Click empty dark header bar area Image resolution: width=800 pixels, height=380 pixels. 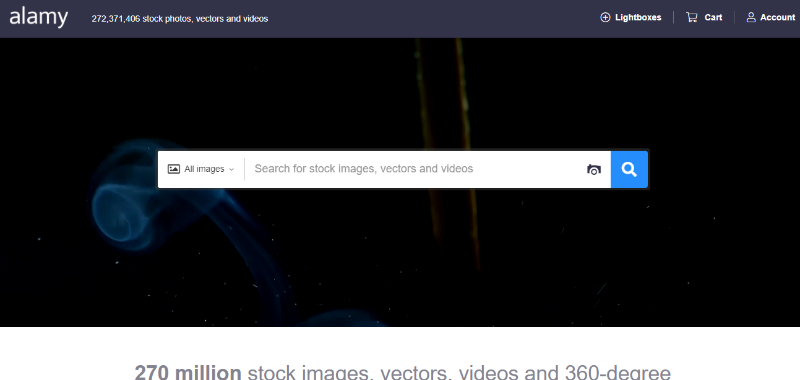(x=434, y=18)
